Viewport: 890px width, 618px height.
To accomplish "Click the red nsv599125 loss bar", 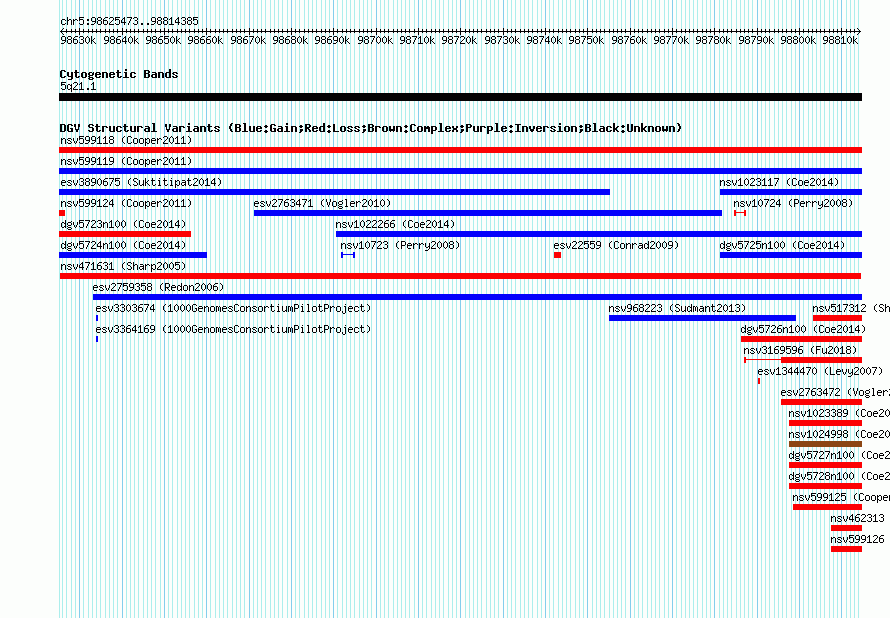I will (x=828, y=507).
